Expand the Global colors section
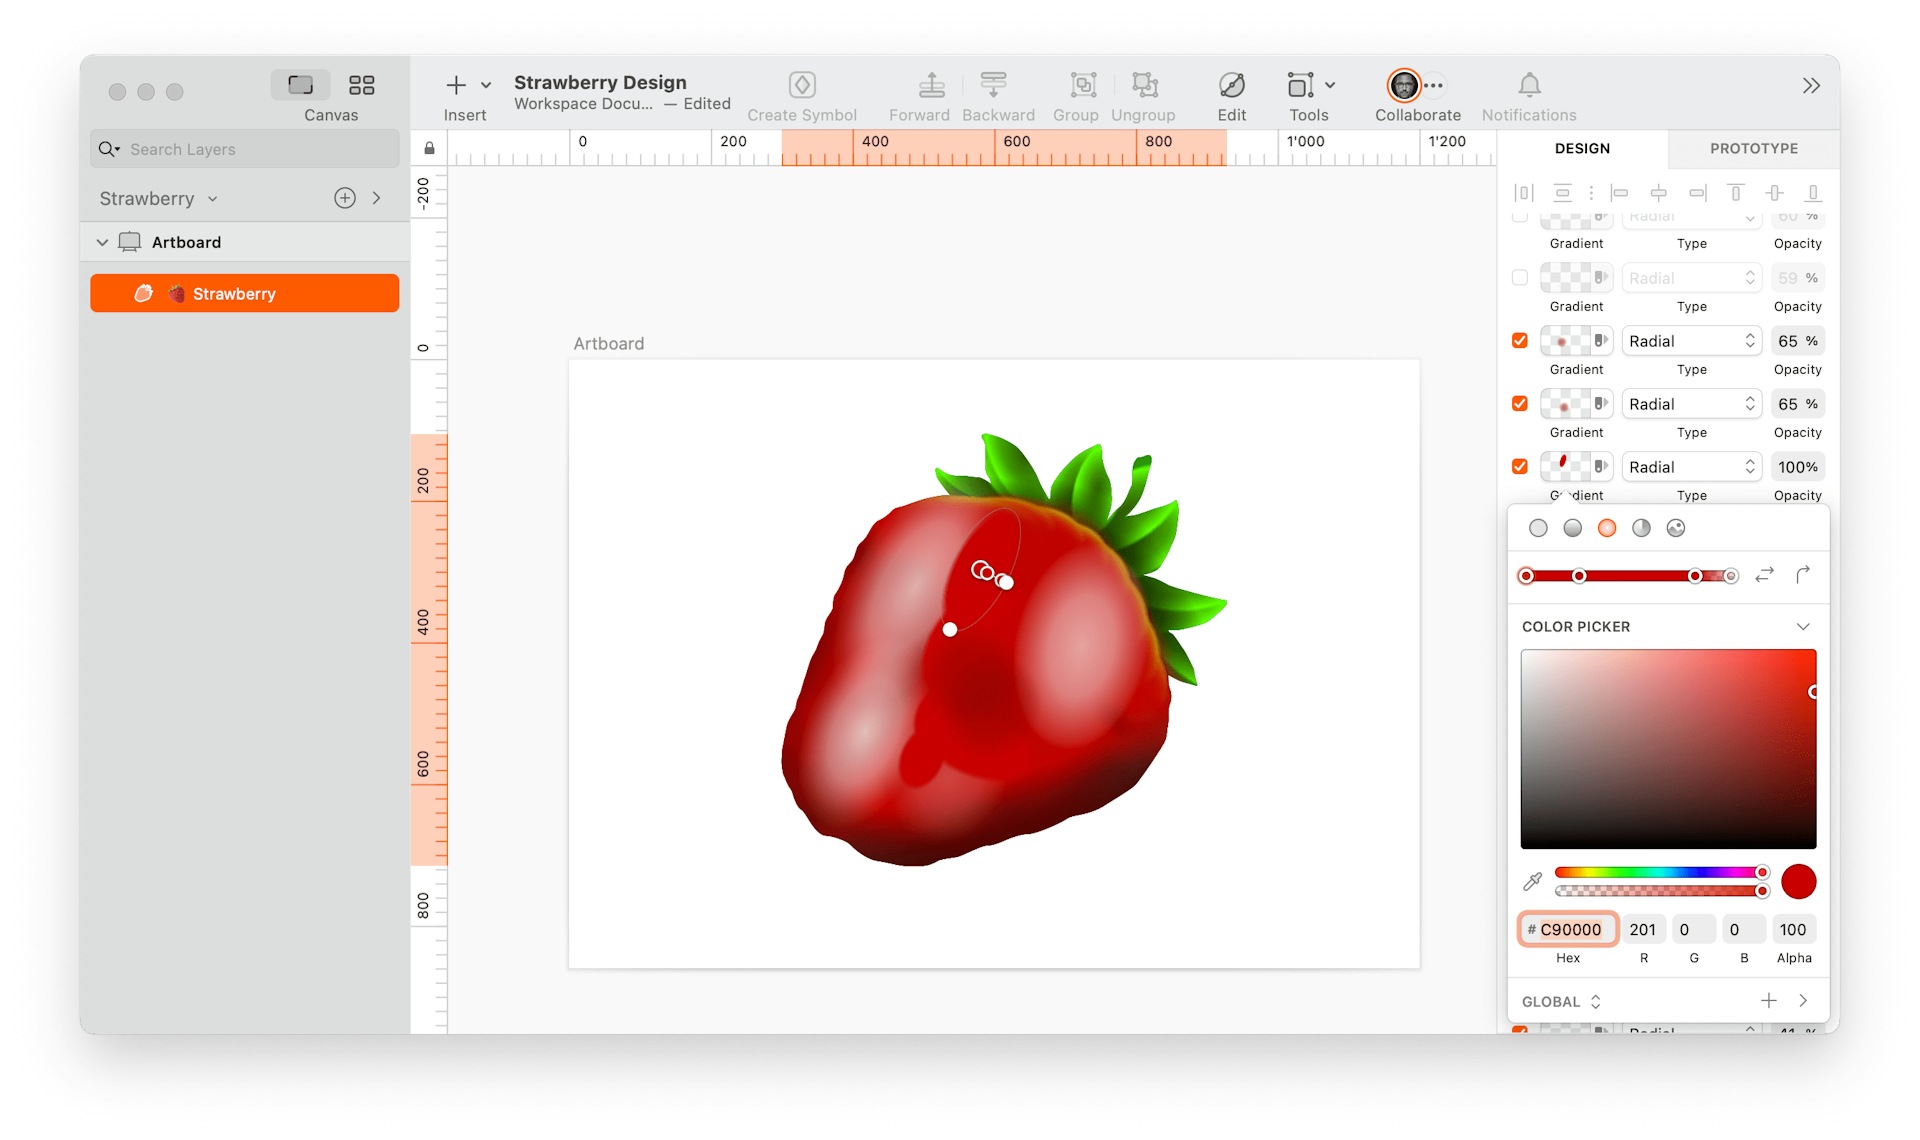1920x1140 pixels. 1806,1002
